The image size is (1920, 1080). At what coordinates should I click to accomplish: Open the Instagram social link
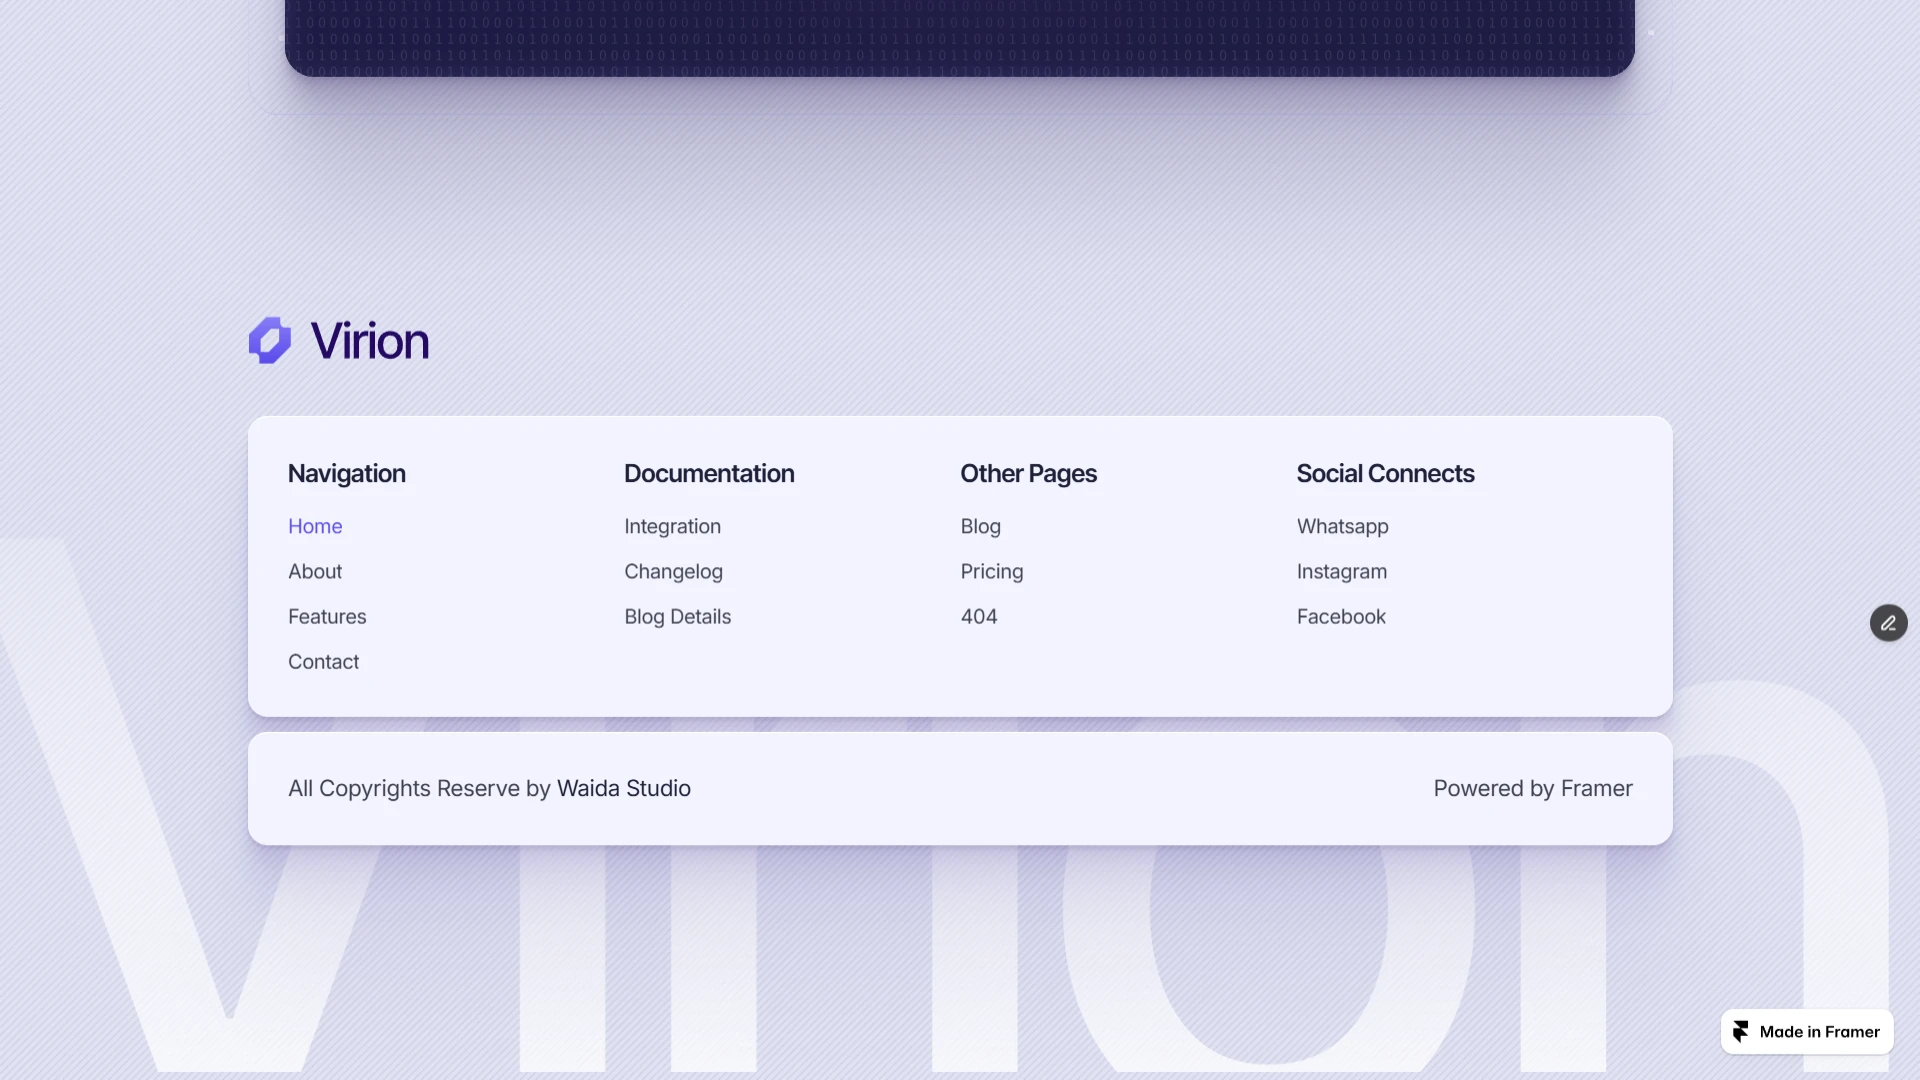click(1341, 571)
